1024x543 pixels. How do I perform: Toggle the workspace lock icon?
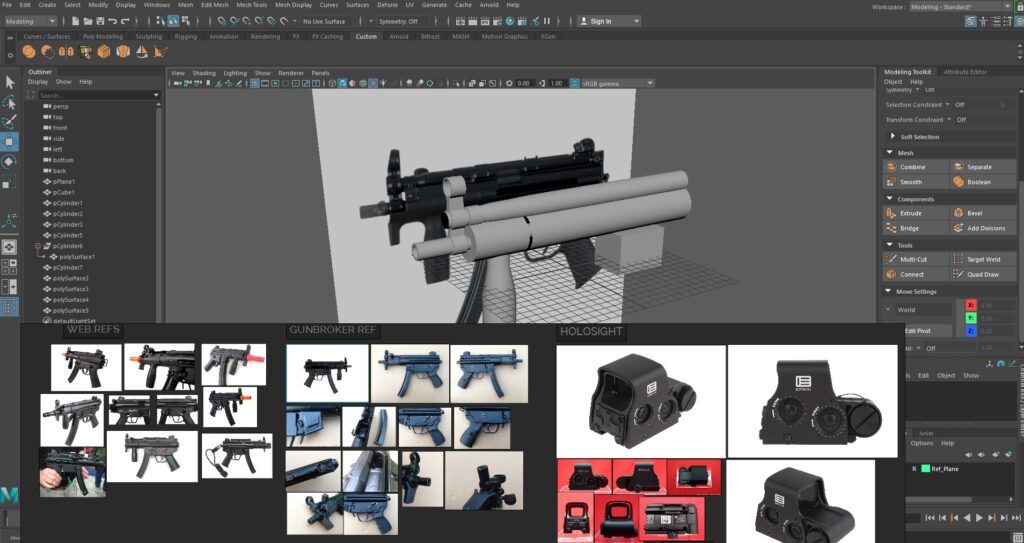coord(1019,7)
